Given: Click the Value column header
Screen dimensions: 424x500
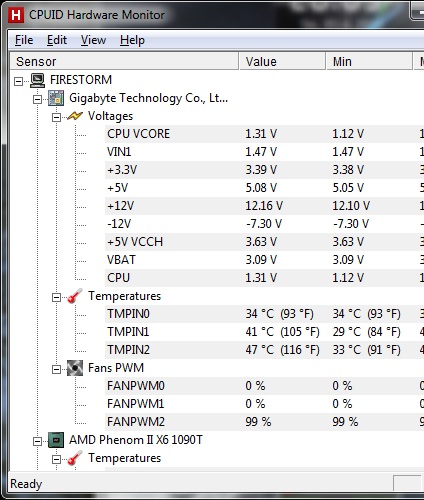Looking at the screenshot, I should [x=282, y=61].
